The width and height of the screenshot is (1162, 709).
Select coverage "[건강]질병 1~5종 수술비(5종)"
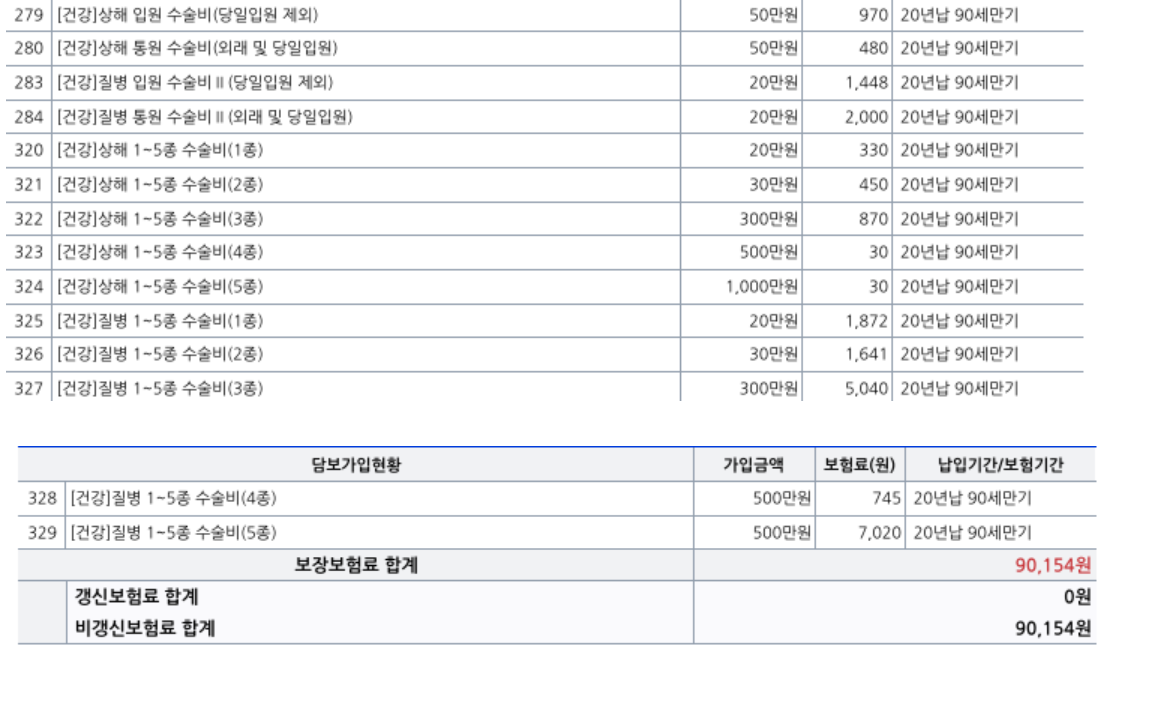[x=173, y=533]
